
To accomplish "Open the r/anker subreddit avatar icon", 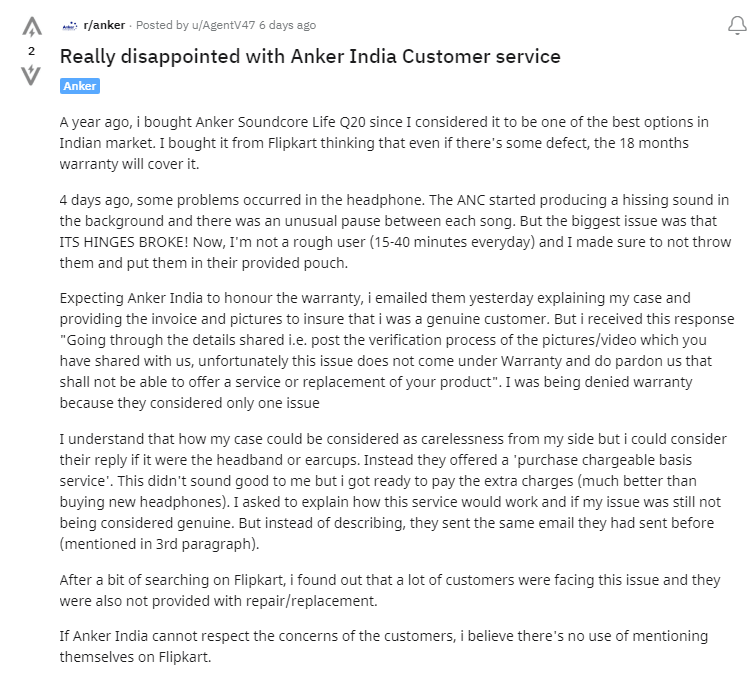I will coord(70,26).
